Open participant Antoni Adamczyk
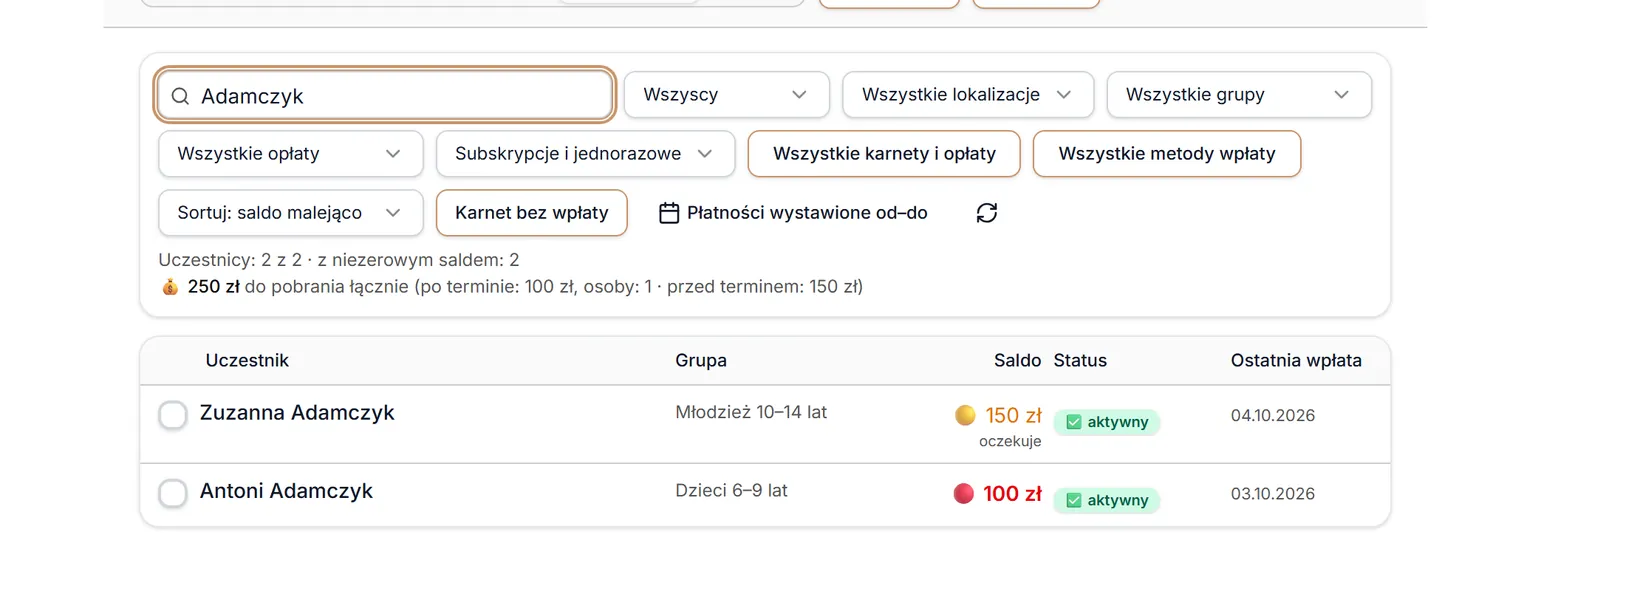The width and height of the screenshot is (1640, 597). point(286,491)
